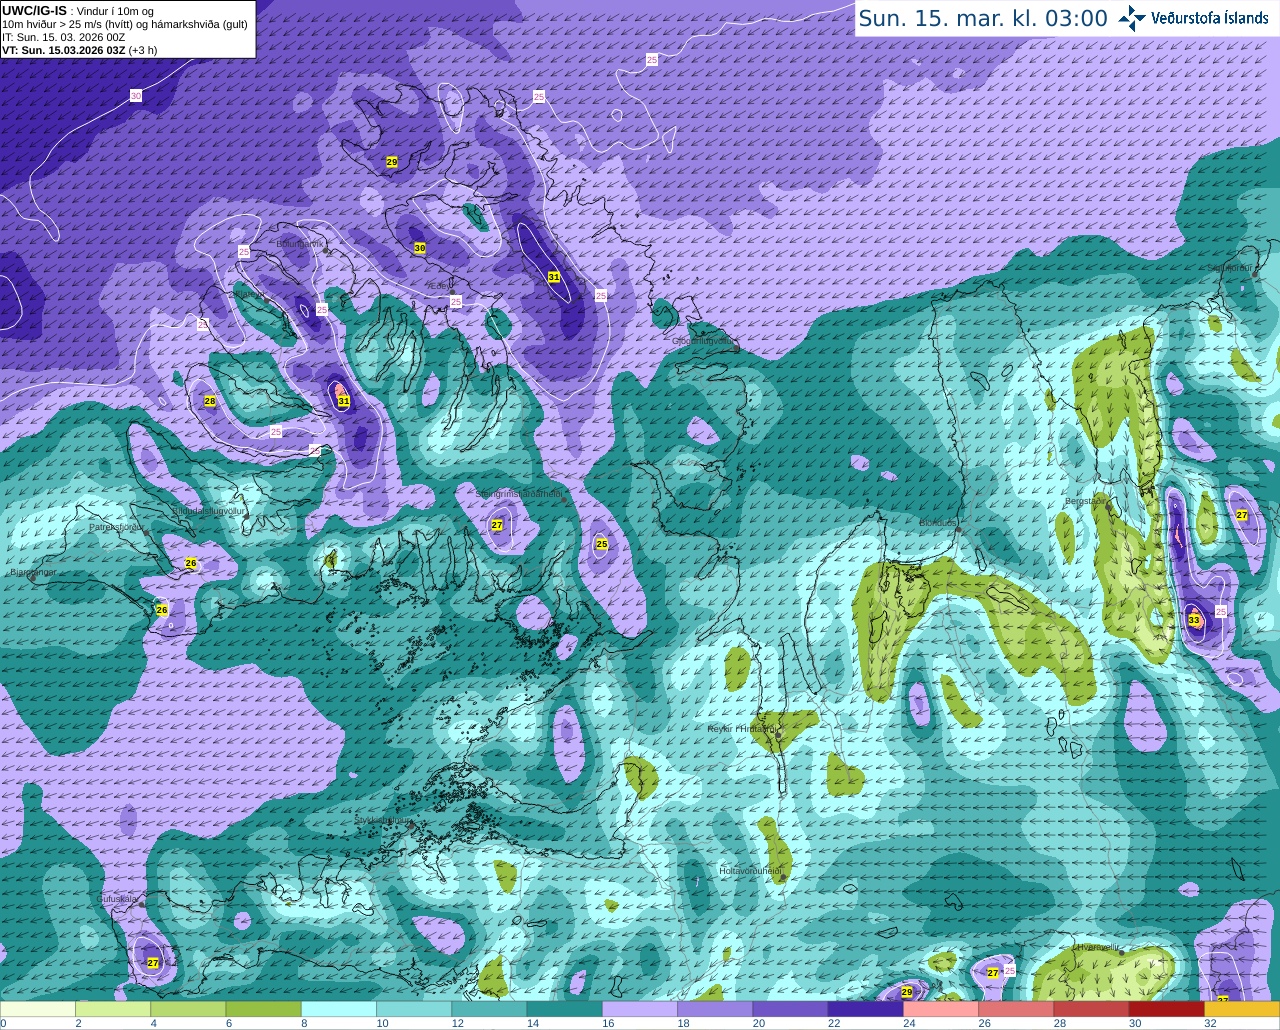Click the yellow 27 marker east of Bergstaðir

click(x=1242, y=515)
